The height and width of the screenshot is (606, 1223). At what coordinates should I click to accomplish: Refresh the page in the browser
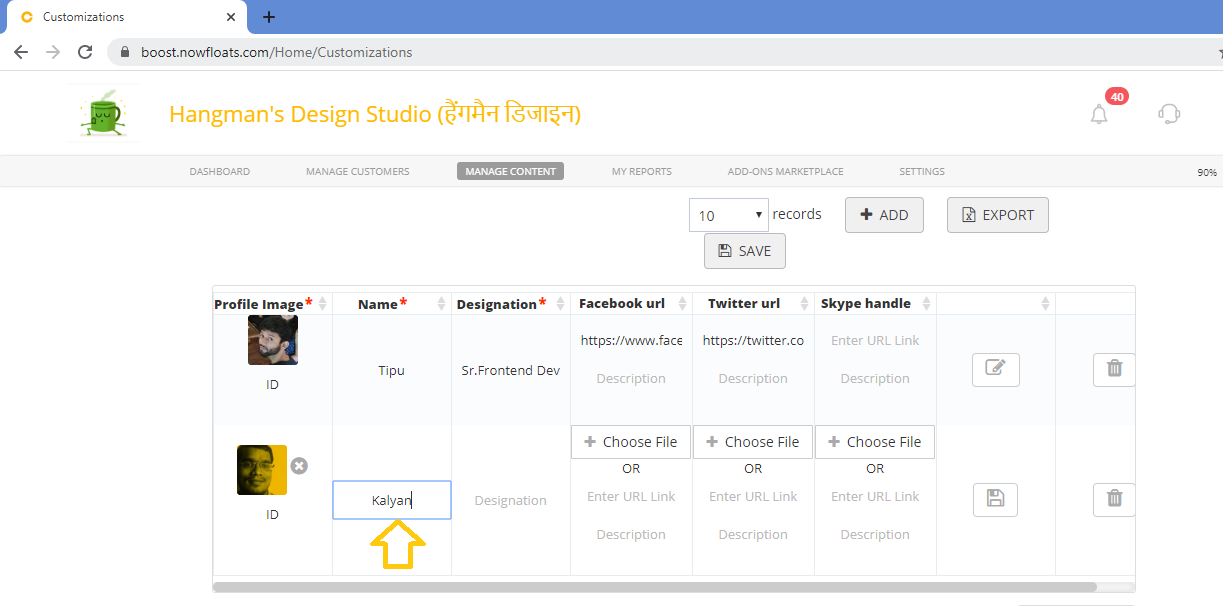tap(84, 51)
